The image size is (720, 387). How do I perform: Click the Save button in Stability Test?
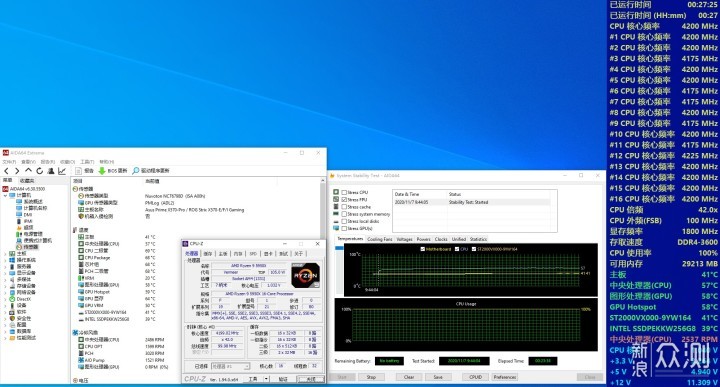[x=438, y=377]
